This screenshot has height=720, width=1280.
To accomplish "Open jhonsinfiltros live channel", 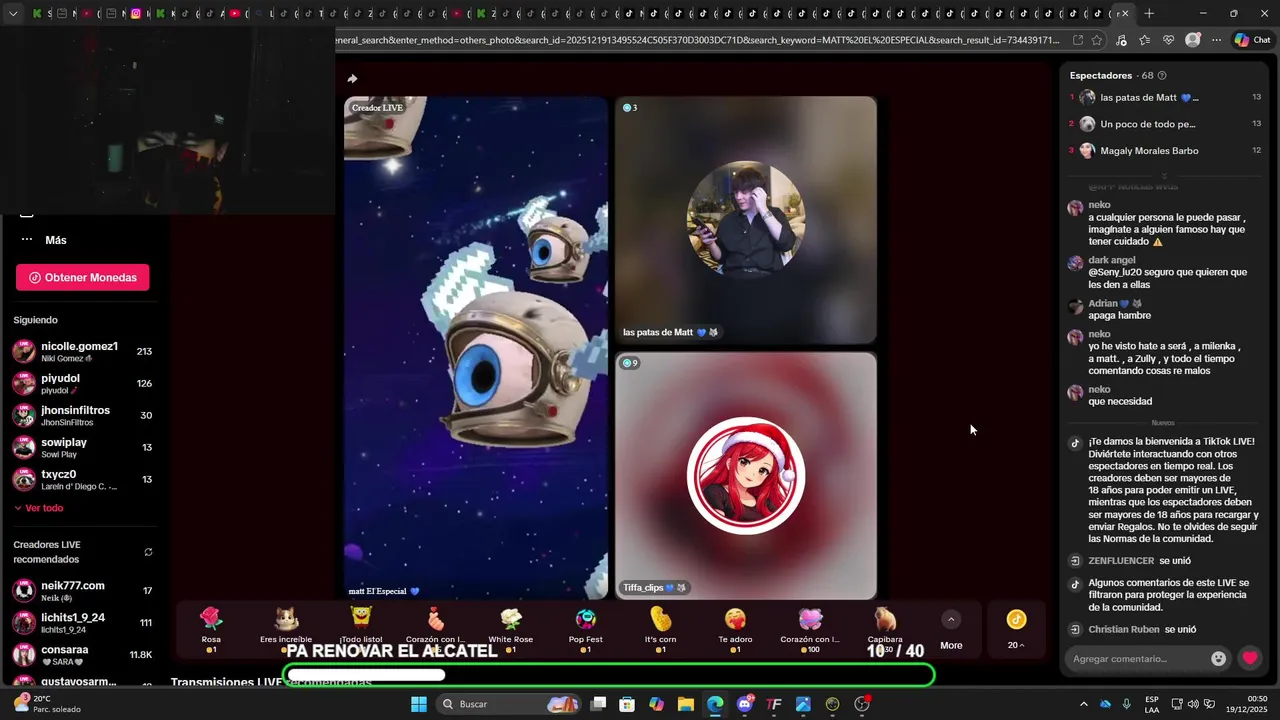I will coord(82,416).
